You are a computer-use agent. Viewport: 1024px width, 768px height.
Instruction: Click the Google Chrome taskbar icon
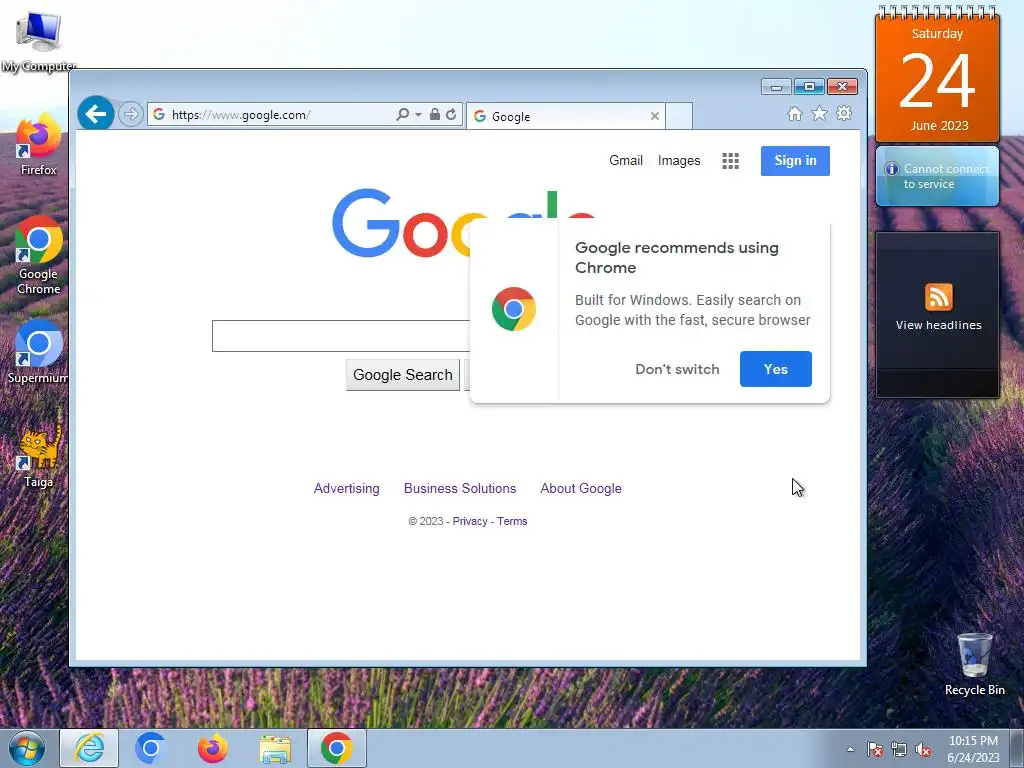click(x=337, y=748)
